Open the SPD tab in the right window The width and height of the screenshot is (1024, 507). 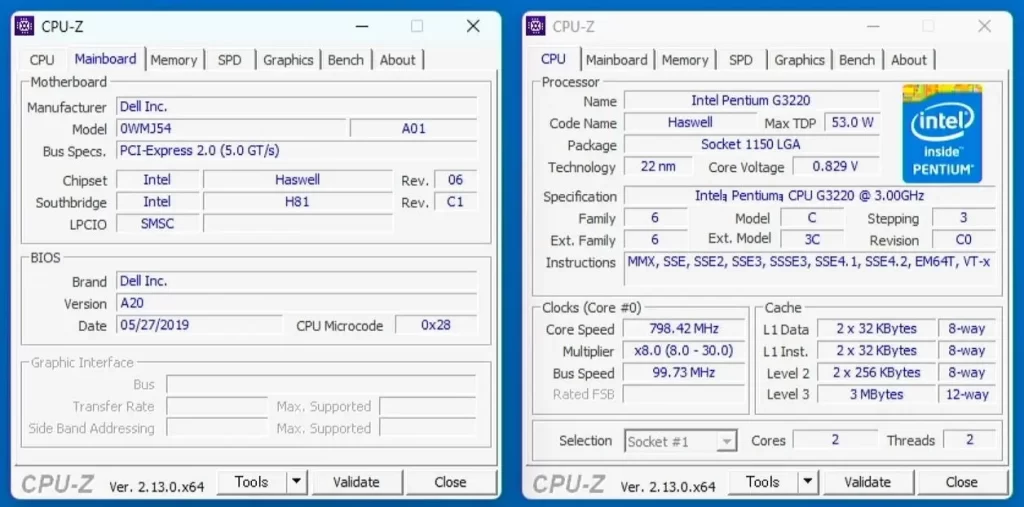click(741, 60)
